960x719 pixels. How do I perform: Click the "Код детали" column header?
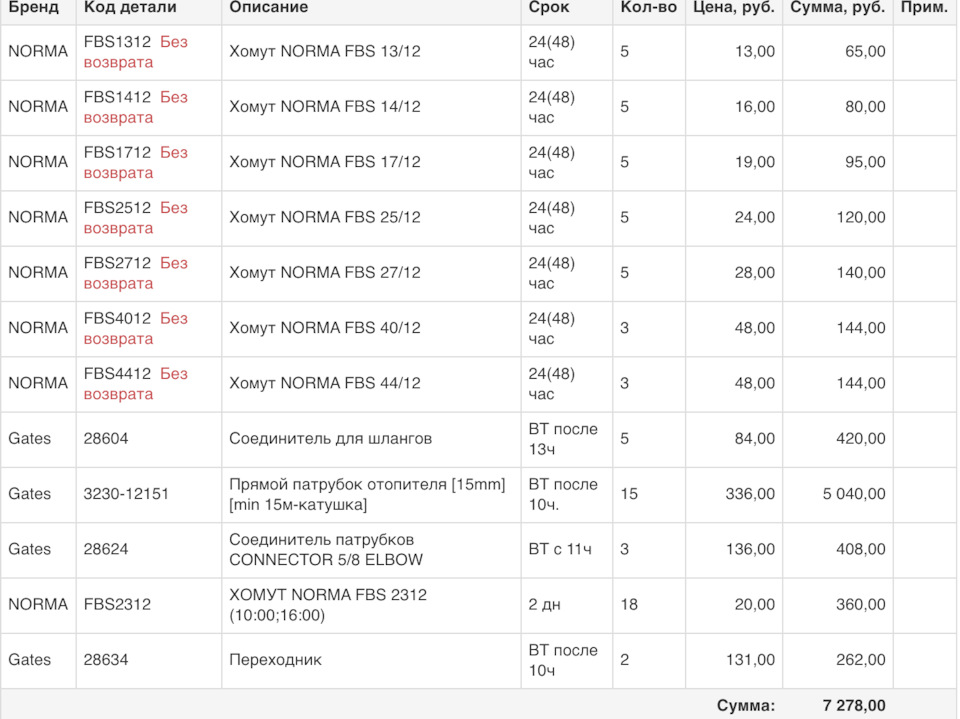point(130,8)
